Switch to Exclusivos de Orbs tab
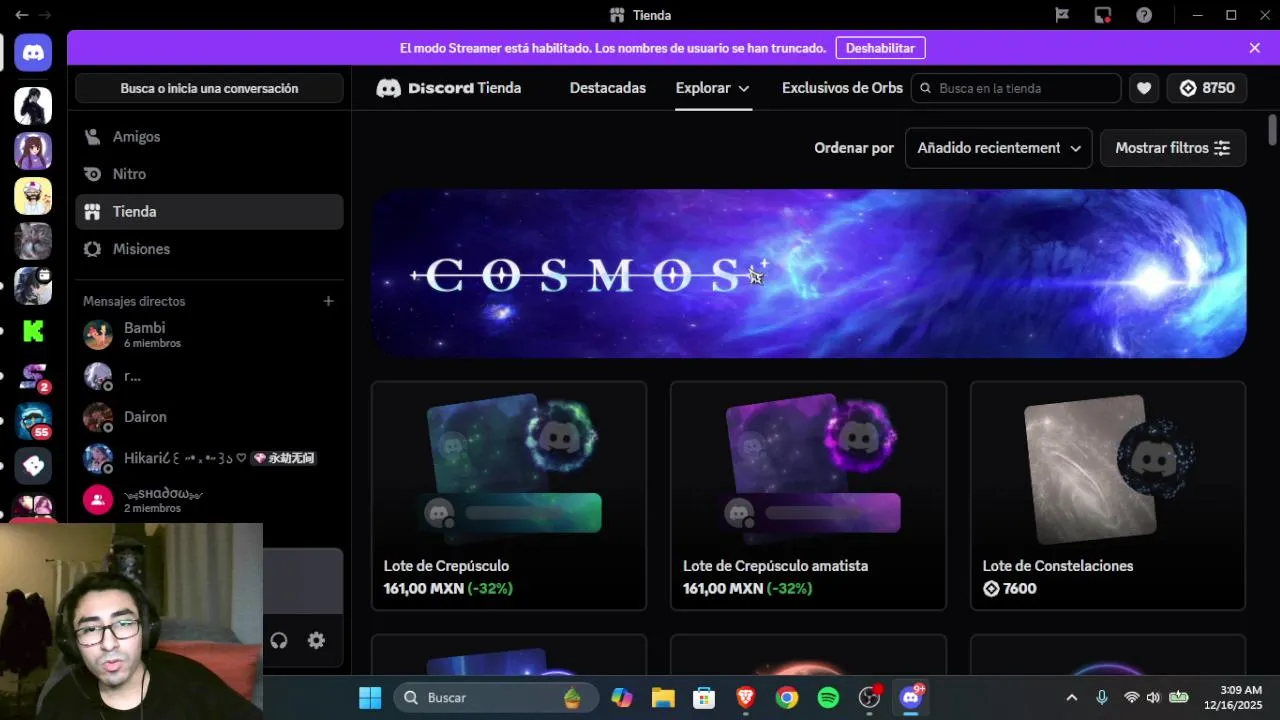The height and width of the screenshot is (720, 1280). coord(842,88)
